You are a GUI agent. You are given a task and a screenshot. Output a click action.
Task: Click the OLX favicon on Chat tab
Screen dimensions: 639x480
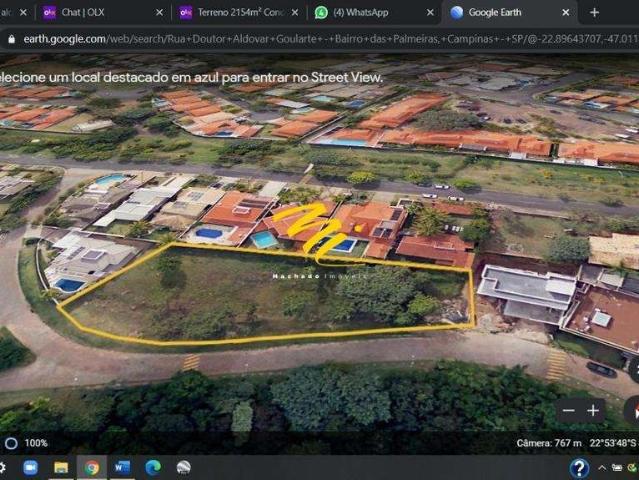49,13
